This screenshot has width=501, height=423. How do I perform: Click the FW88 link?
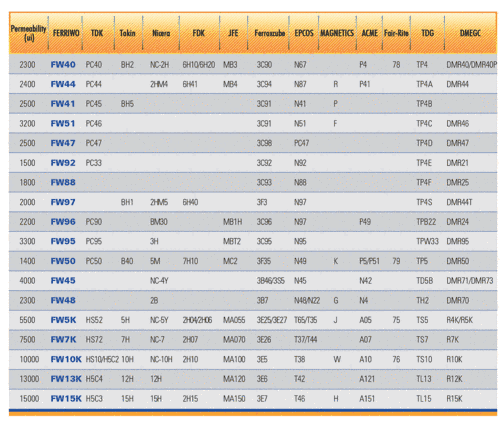pos(63,183)
